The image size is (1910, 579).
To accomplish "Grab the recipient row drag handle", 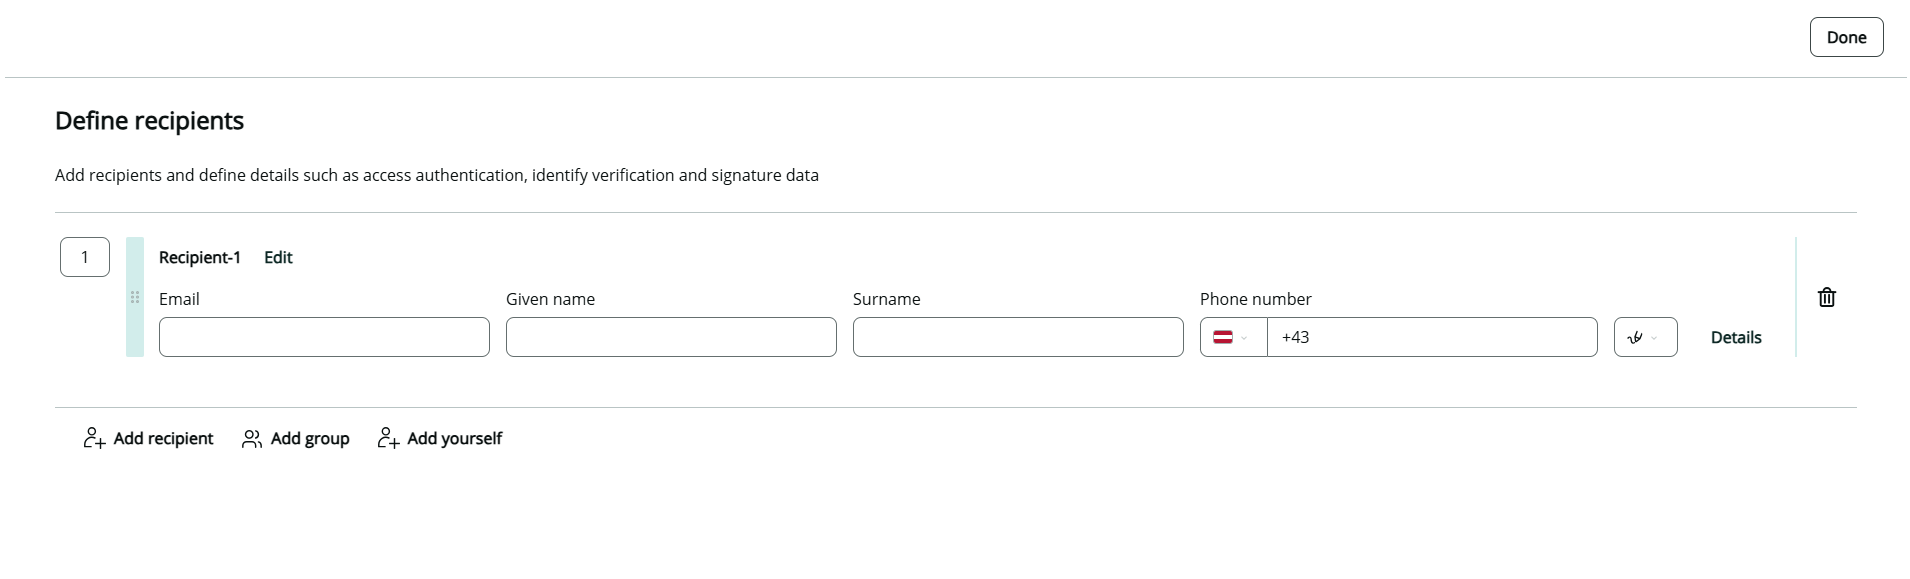I will [x=135, y=297].
